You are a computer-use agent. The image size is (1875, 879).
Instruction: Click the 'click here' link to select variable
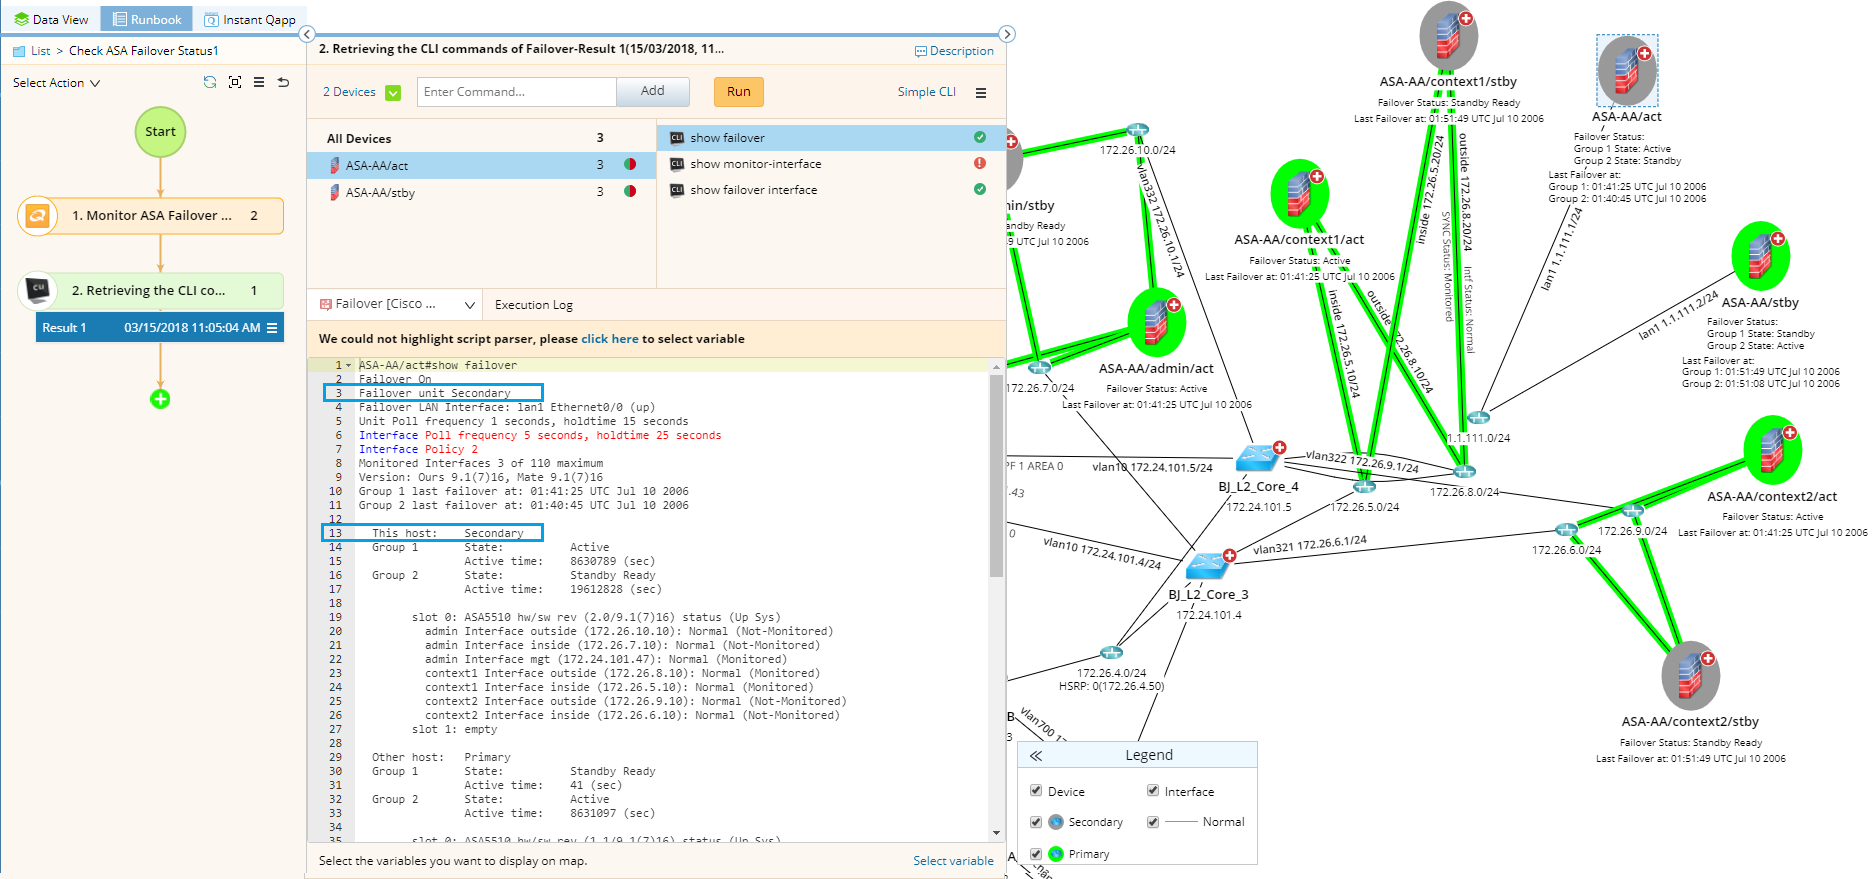pos(610,339)
